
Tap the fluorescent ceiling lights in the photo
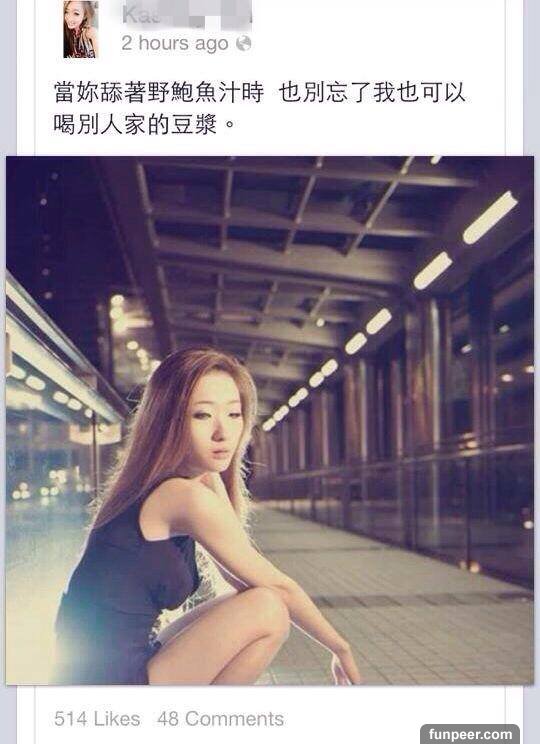pyautogui.click(x=489, y=218)
